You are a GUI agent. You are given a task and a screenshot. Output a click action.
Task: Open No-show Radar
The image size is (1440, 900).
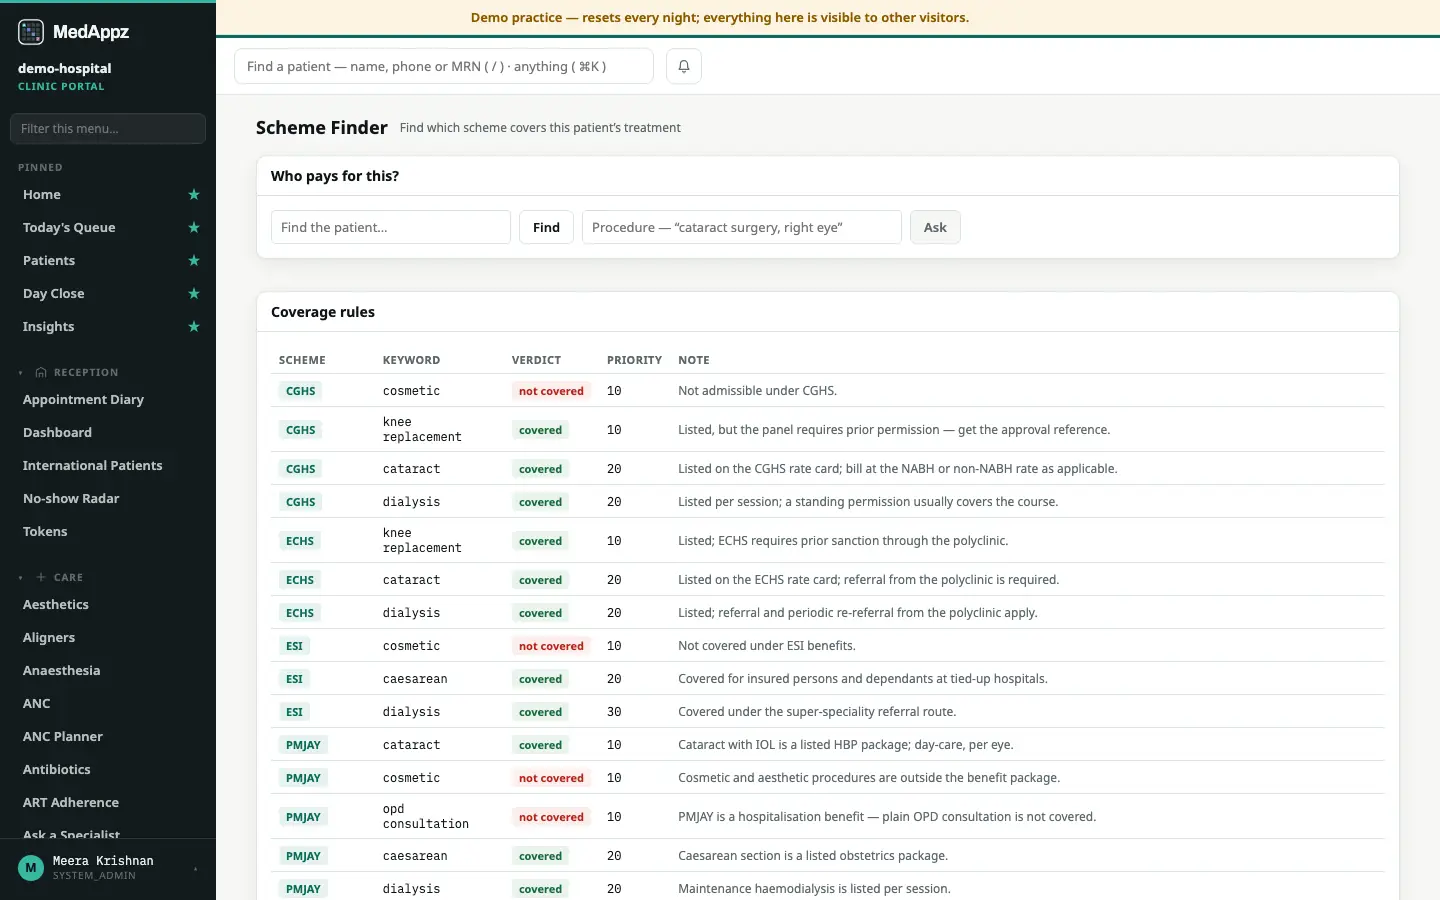tap(71, 499)
